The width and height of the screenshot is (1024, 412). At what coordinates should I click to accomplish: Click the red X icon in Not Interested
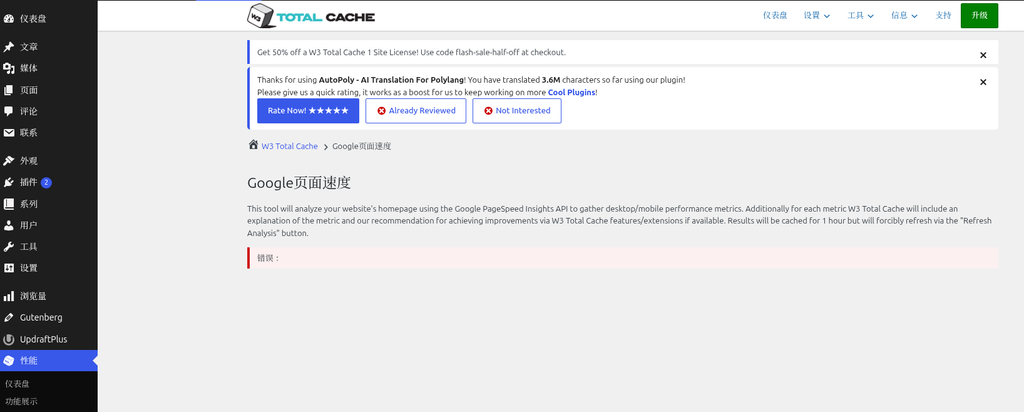[x=488, y=111]
